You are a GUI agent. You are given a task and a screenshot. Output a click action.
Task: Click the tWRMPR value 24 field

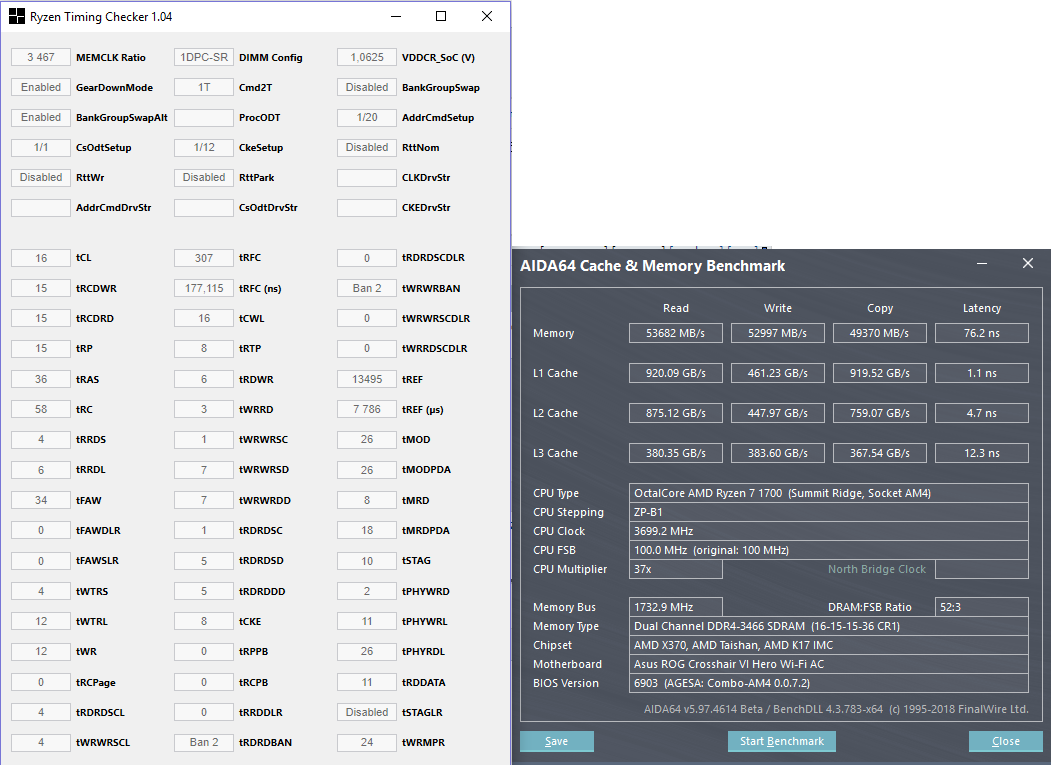click(367, 742)
